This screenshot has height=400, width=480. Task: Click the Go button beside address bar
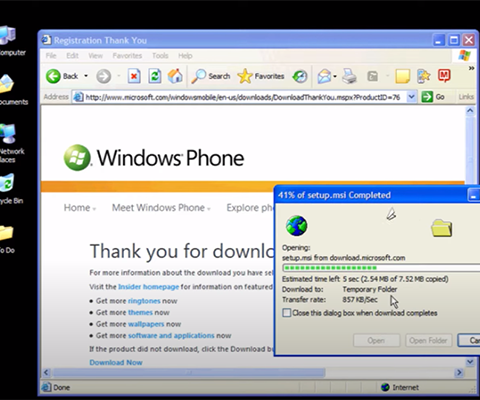click(433, 97)
